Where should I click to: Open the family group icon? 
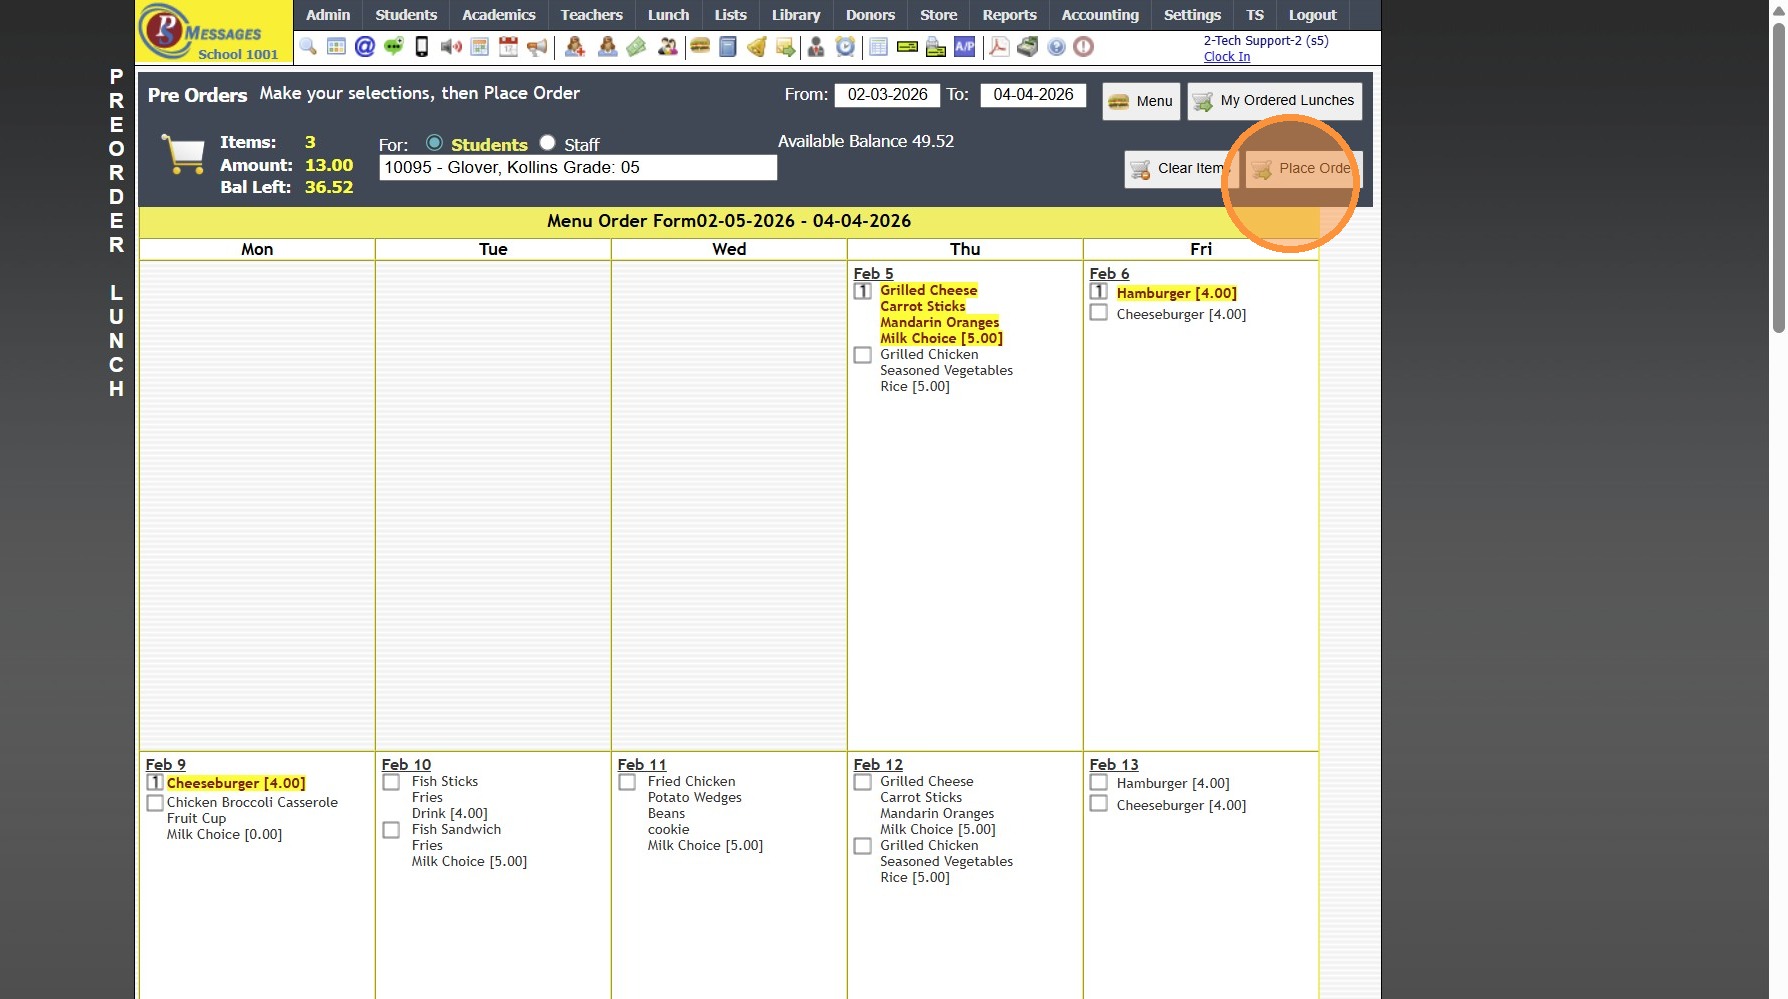click(667, 47)
